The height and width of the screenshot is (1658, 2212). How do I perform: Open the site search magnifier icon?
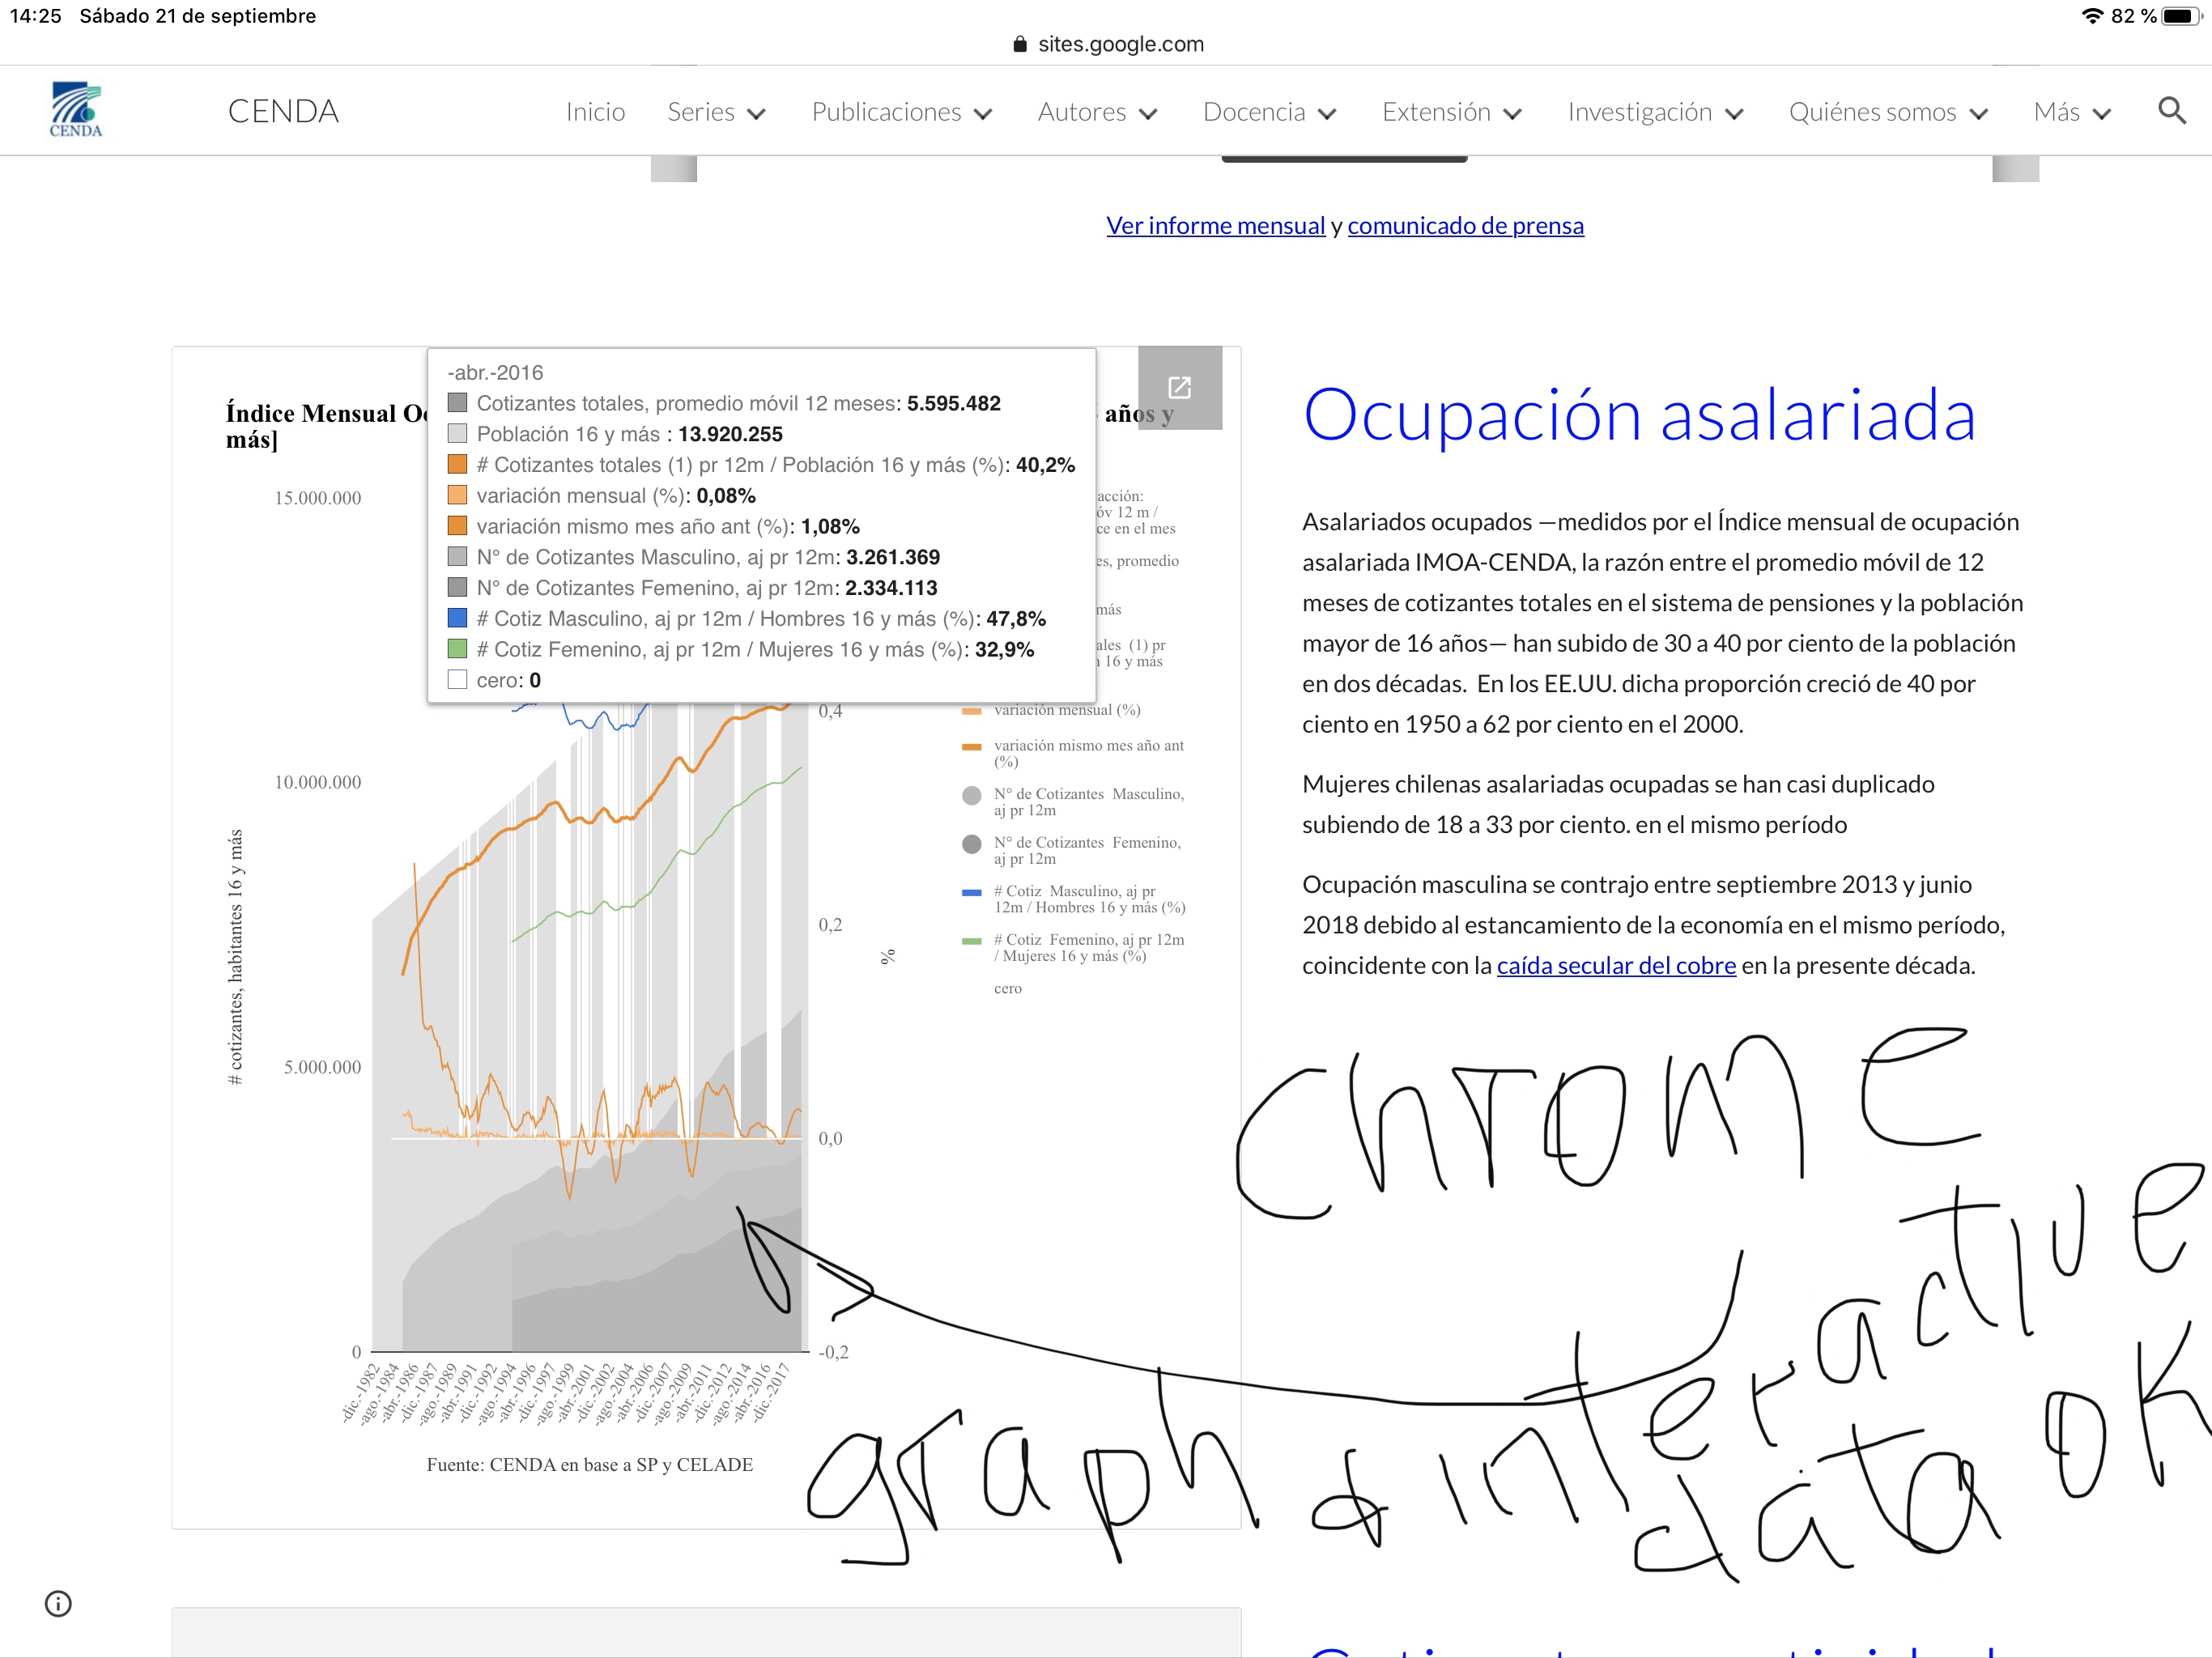coord(2171,111)
